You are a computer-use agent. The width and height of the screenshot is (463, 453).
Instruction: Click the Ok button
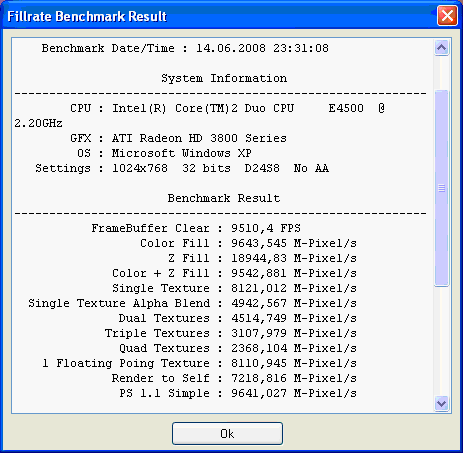point(227,433)
